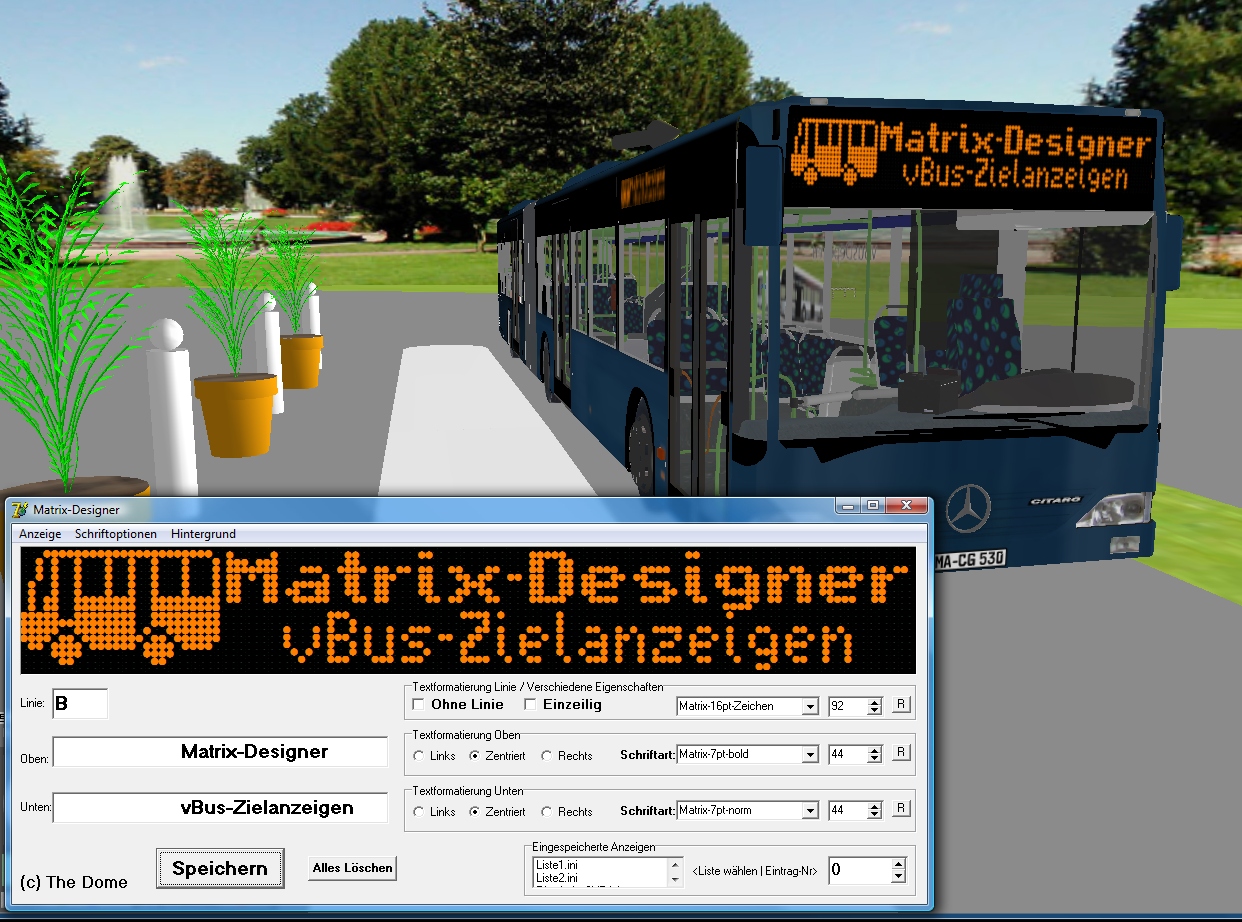1242x922 pixels.
Task: Open the Matrix-16pt-Zeichen font dropdown
Action: tap(810, 707)
